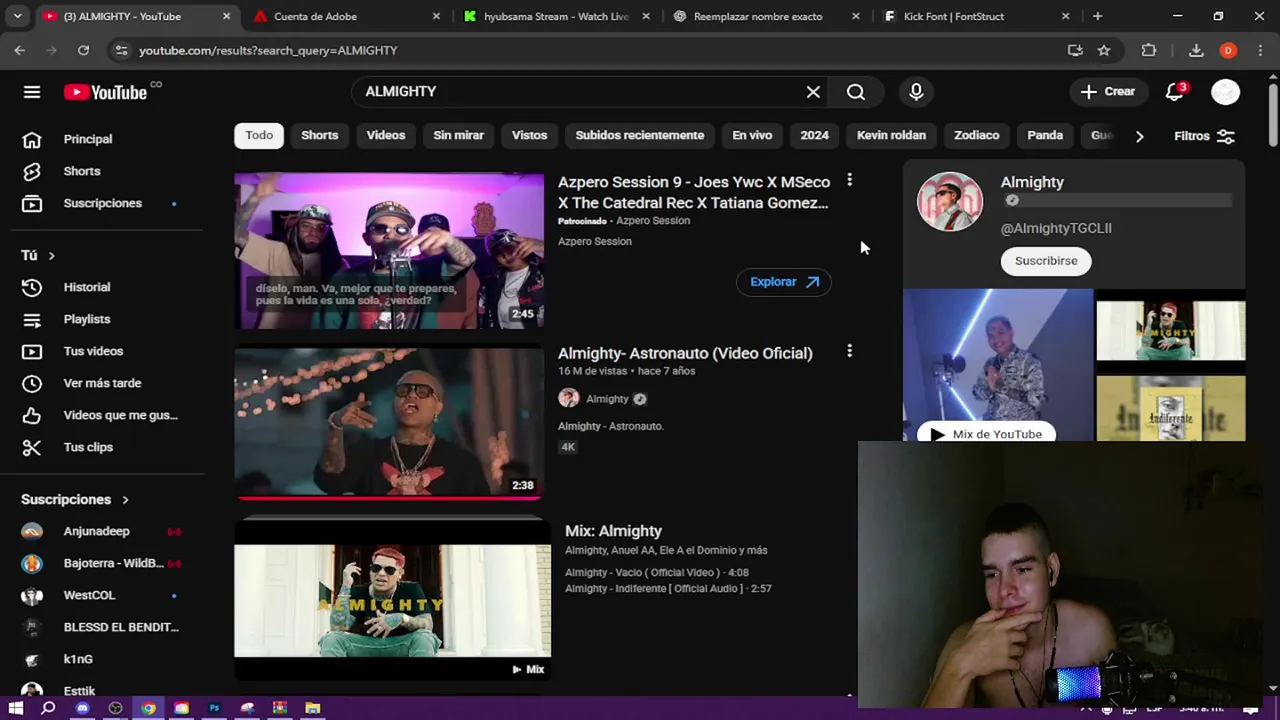Open the notifications bell
The width and height of the screenshot is (1280, 720).
1176,92
